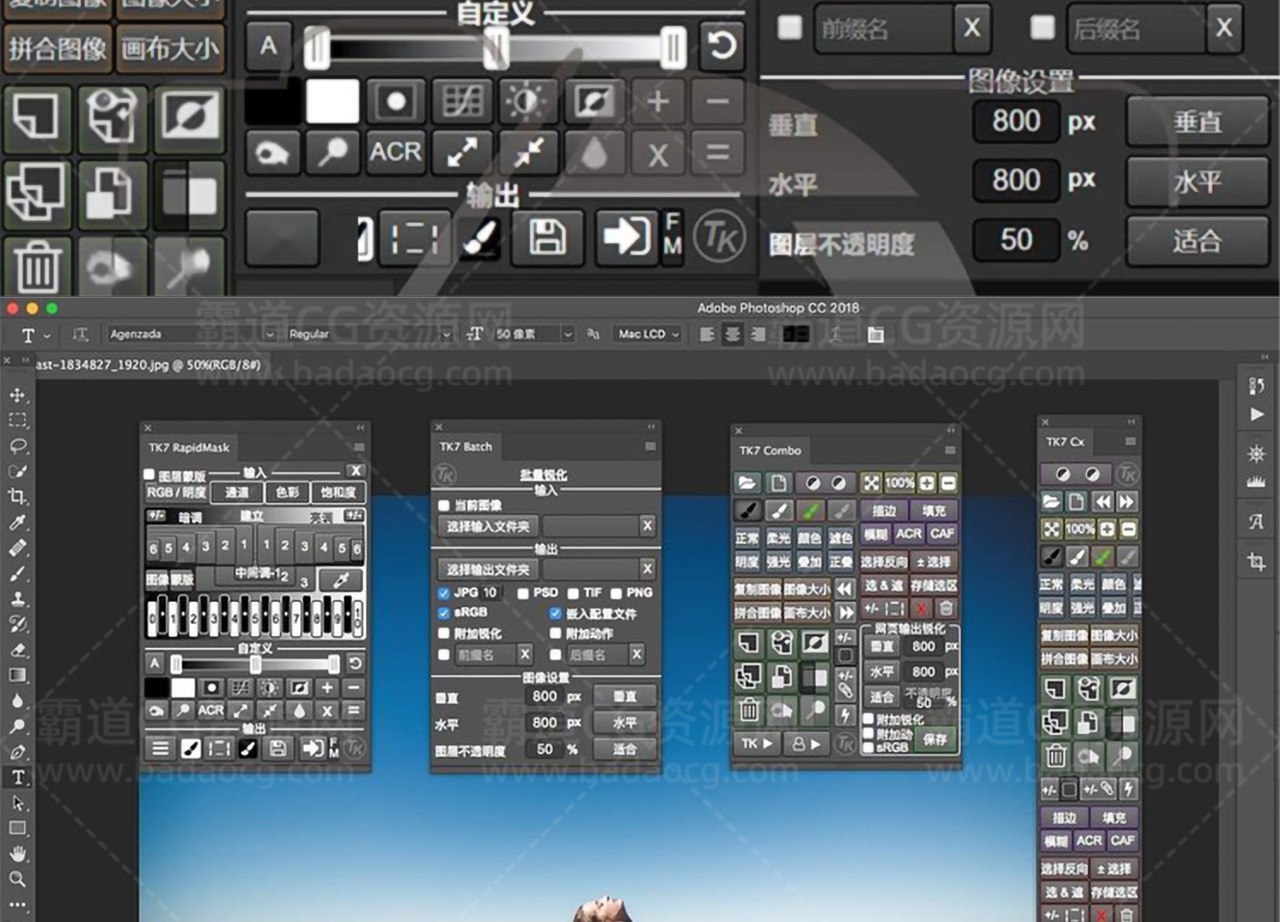This screenshot has width=1280, height=922.
Task: Check the 当前图像 checkbox in TK7 Batch
Action: [x=444, y=506]
